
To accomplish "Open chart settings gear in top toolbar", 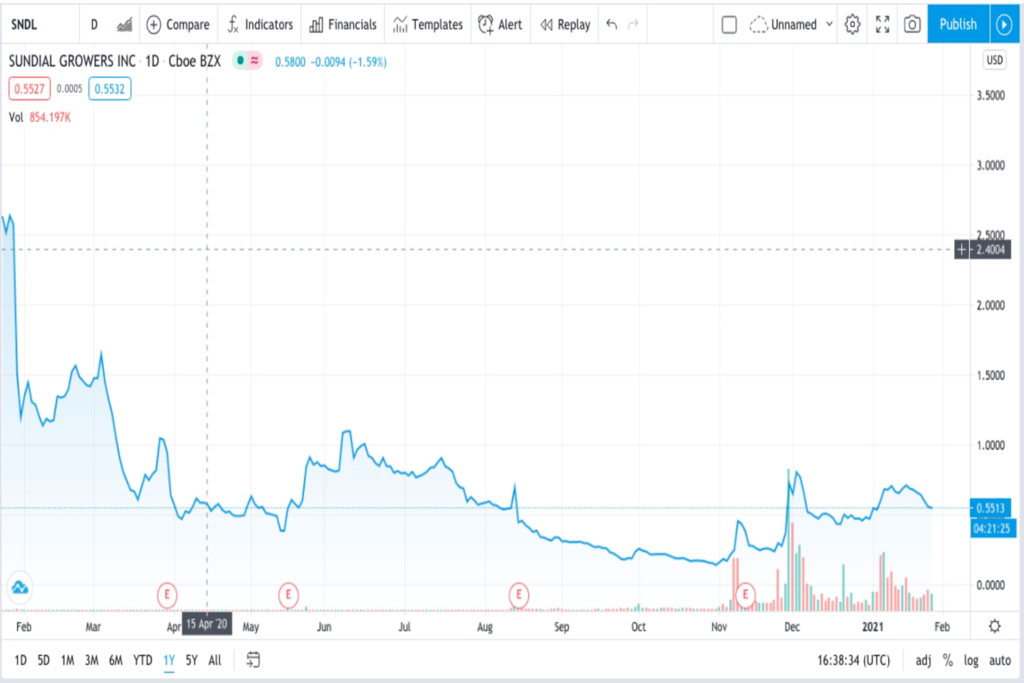I will [852, 25].
